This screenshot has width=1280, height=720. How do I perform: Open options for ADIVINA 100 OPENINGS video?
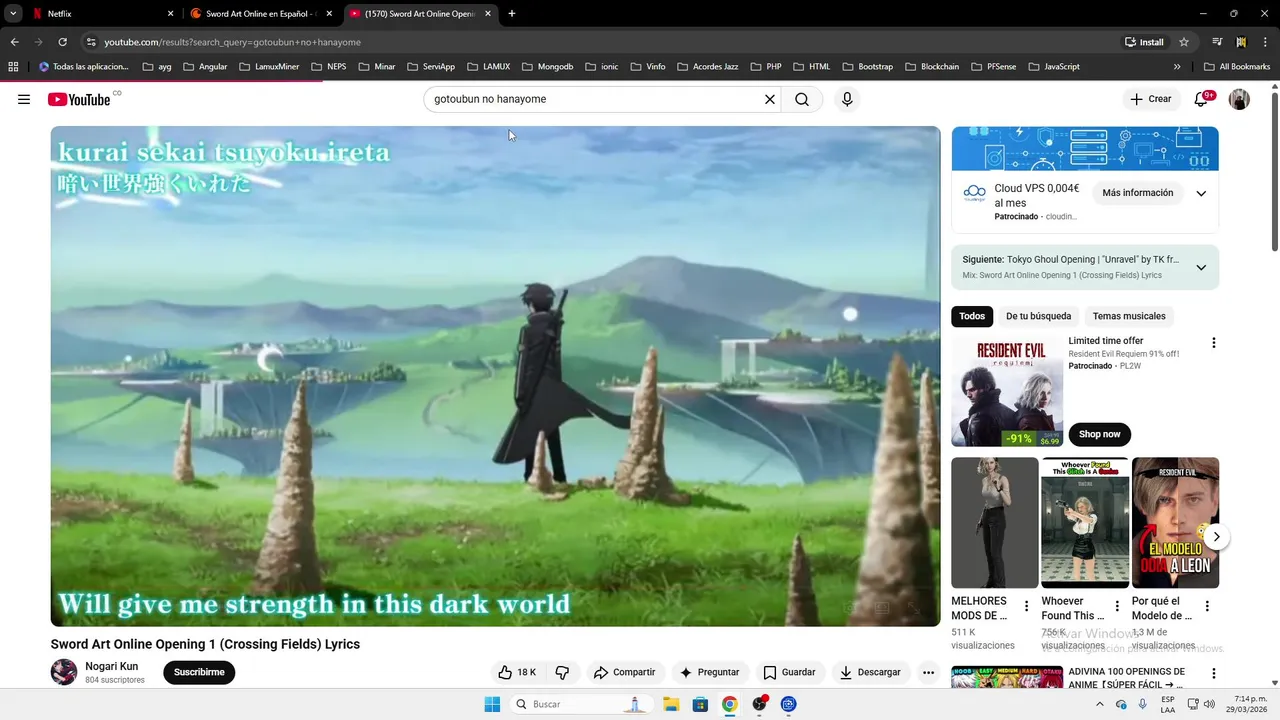click(x=1213, y=674)
